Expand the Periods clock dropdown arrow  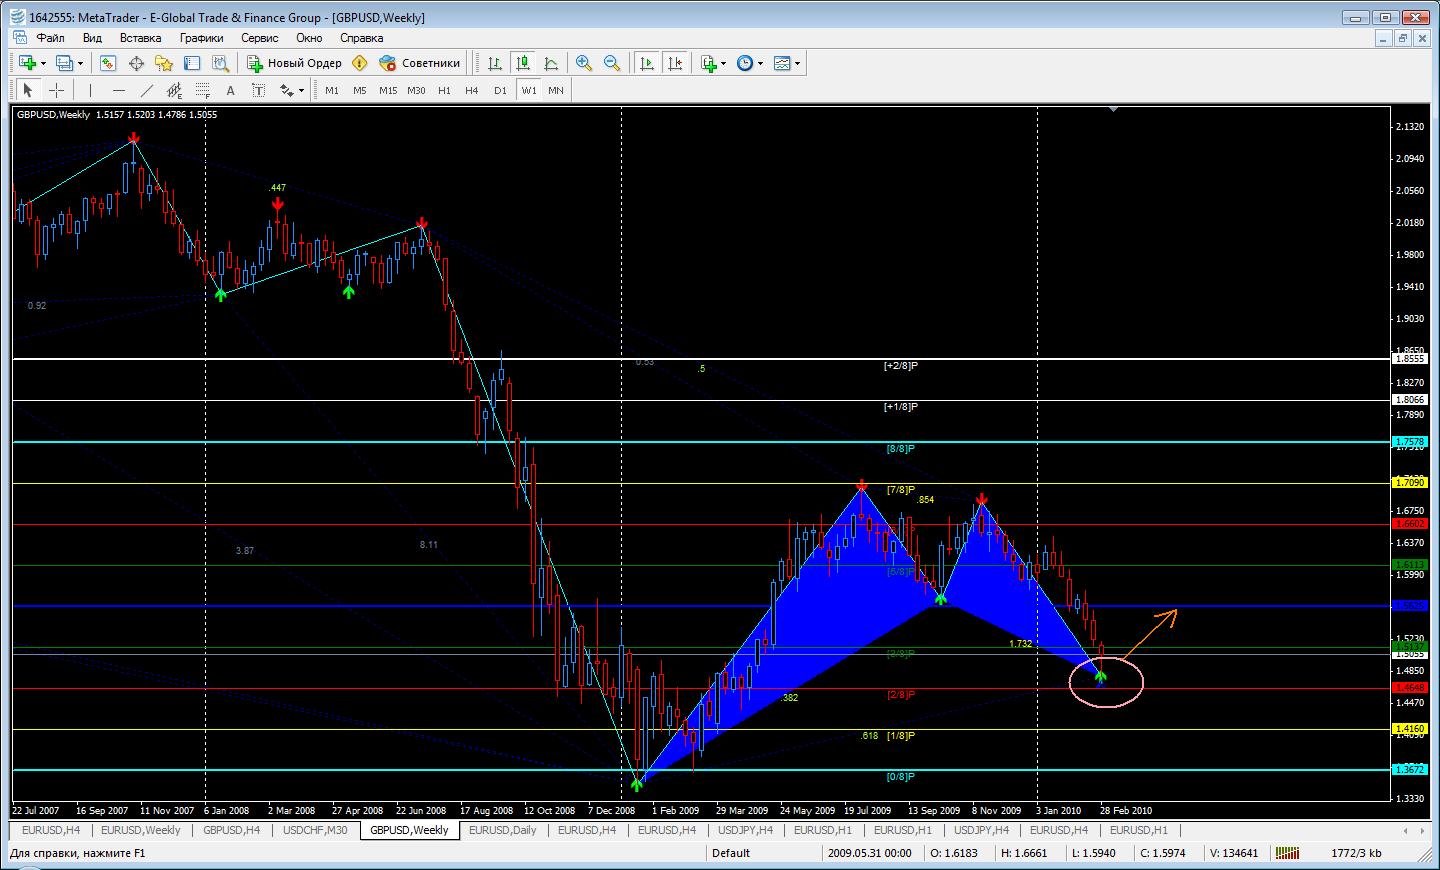pos(761,63)
